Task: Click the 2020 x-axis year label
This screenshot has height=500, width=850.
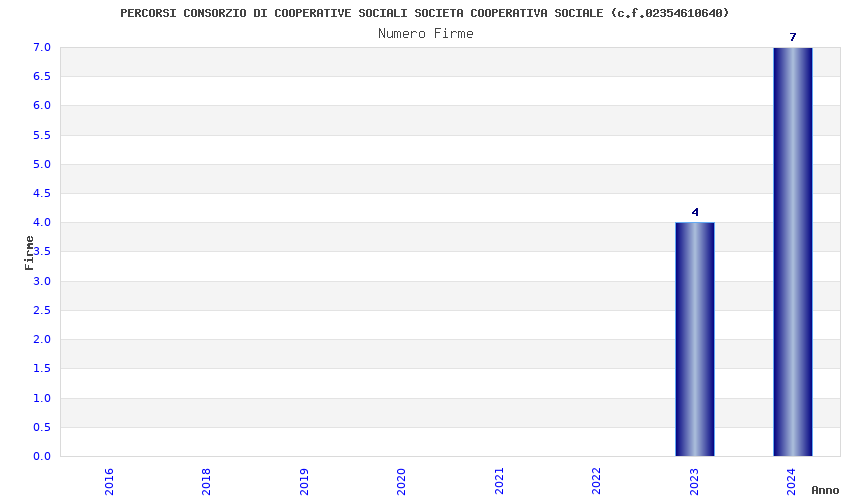Action: pyautogui.click(x=401, y=482)
